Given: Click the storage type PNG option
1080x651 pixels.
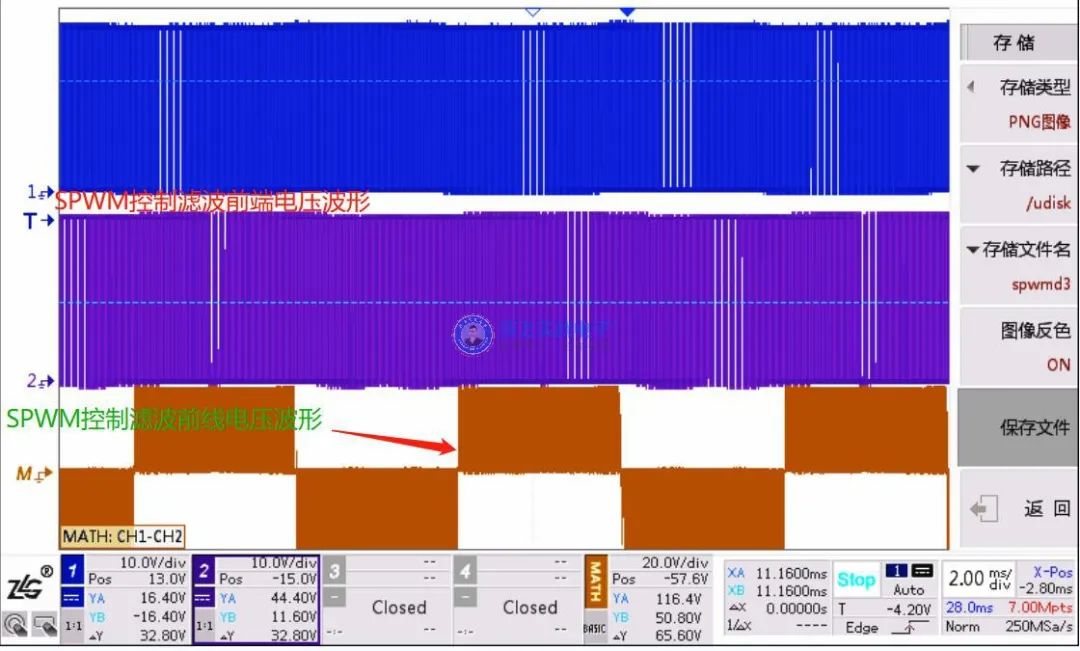Looking at the screenshot, I should click(1039, 122).
